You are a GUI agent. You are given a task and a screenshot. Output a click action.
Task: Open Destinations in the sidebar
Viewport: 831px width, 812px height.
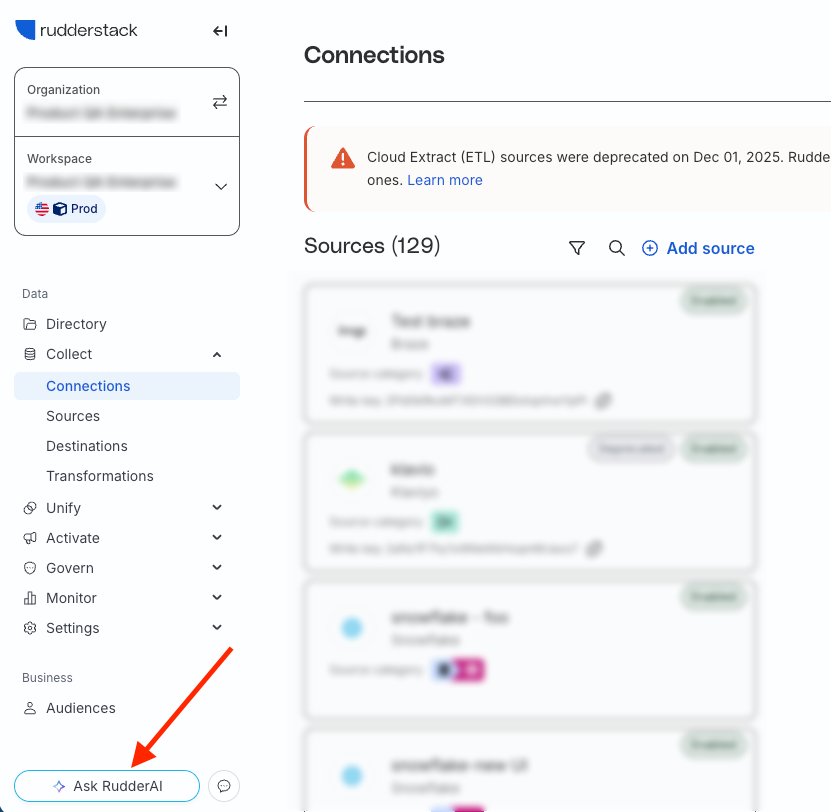[x=87, y=446]
